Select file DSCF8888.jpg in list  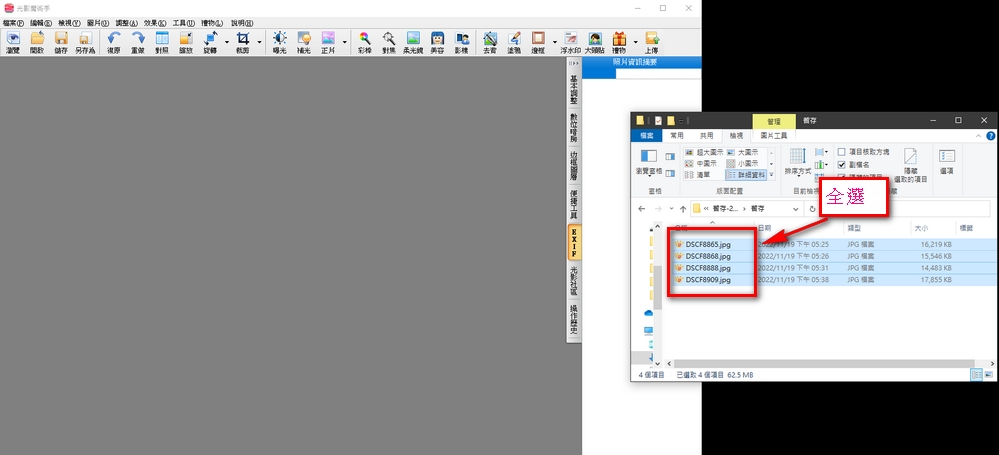[x=708, y=269]
